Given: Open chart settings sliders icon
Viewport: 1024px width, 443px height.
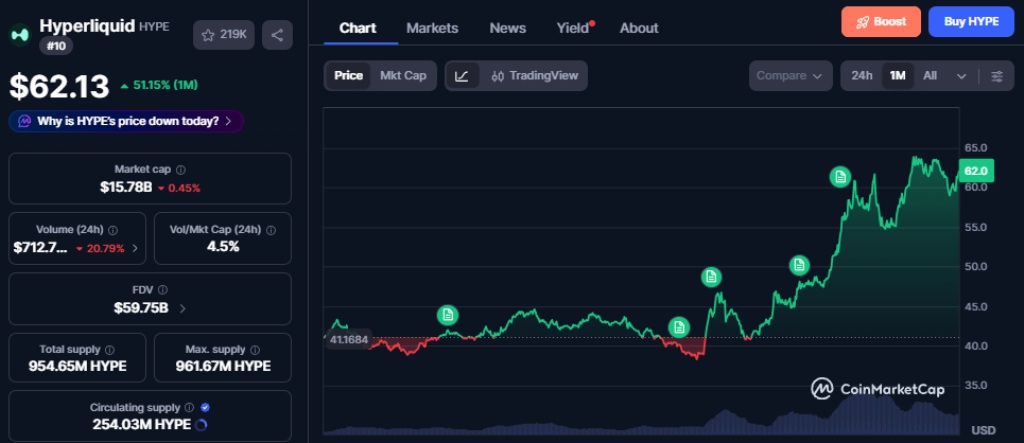Looking at the screenshot, I should click(997, 76).
